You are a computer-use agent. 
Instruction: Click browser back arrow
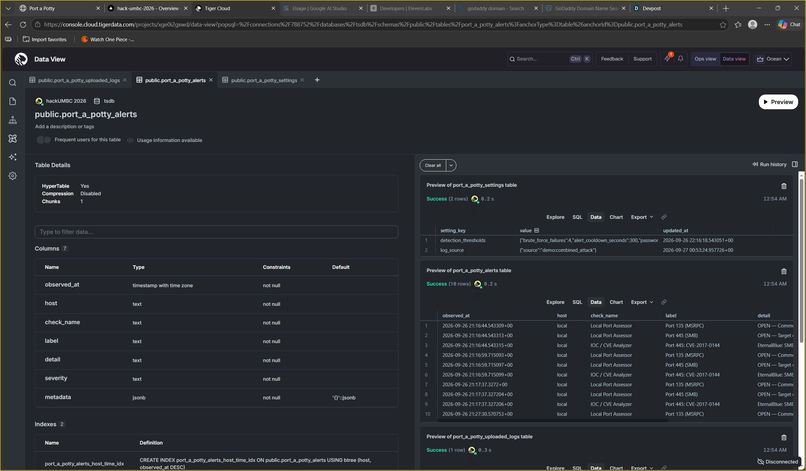[x=8, y=24]
